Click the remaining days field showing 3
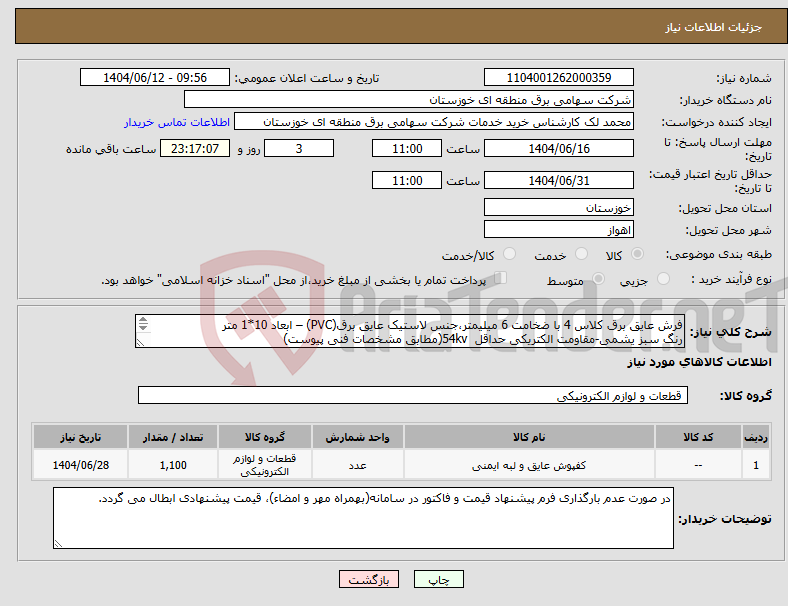Screen dimensions: 788x606 299,149
